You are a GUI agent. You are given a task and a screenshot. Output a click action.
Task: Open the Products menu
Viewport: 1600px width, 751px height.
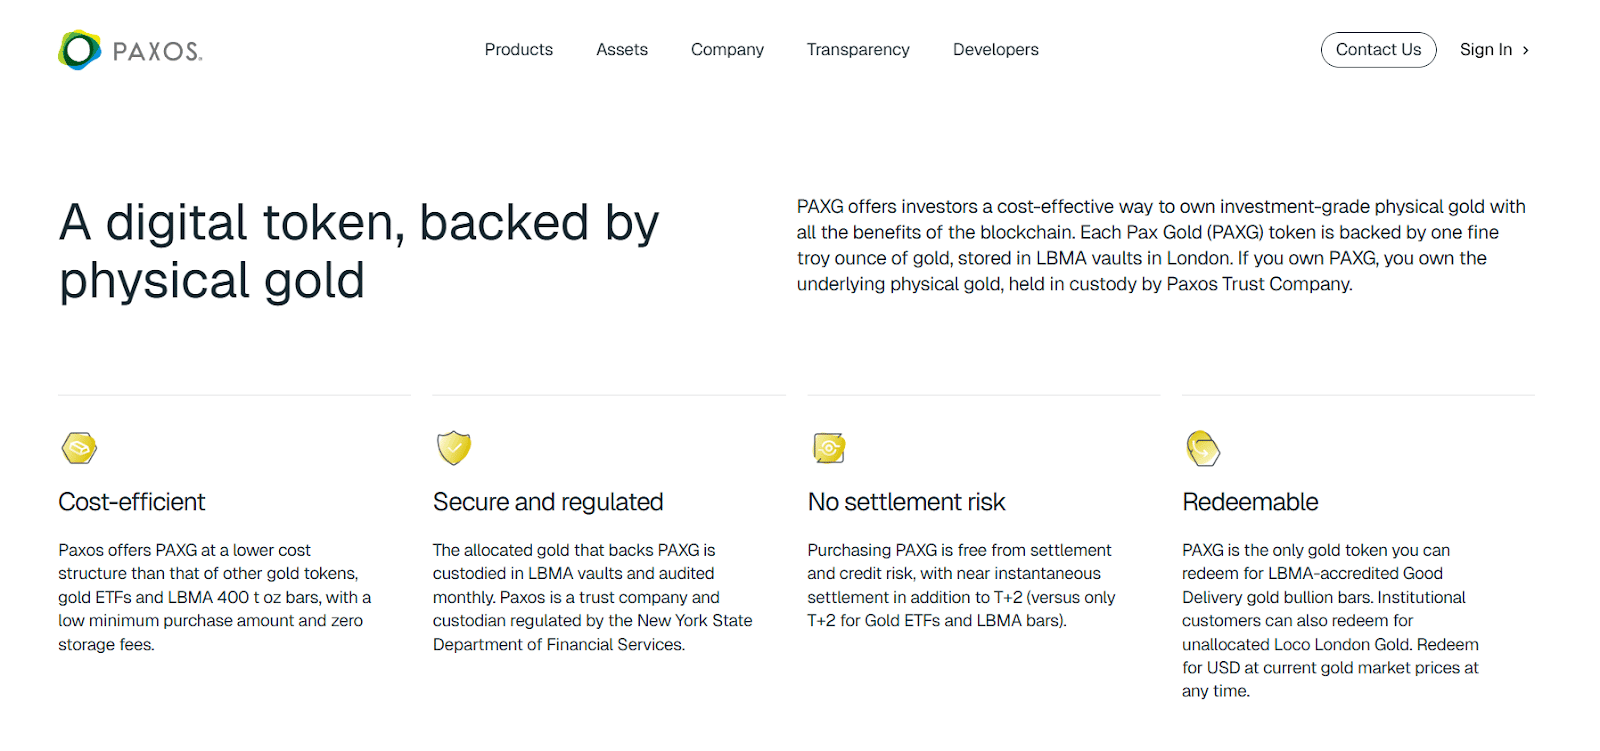(x=518, y=50)
